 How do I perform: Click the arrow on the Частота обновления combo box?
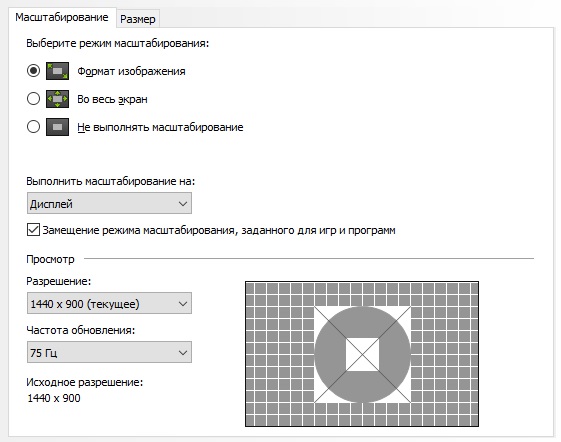(183, 353)
